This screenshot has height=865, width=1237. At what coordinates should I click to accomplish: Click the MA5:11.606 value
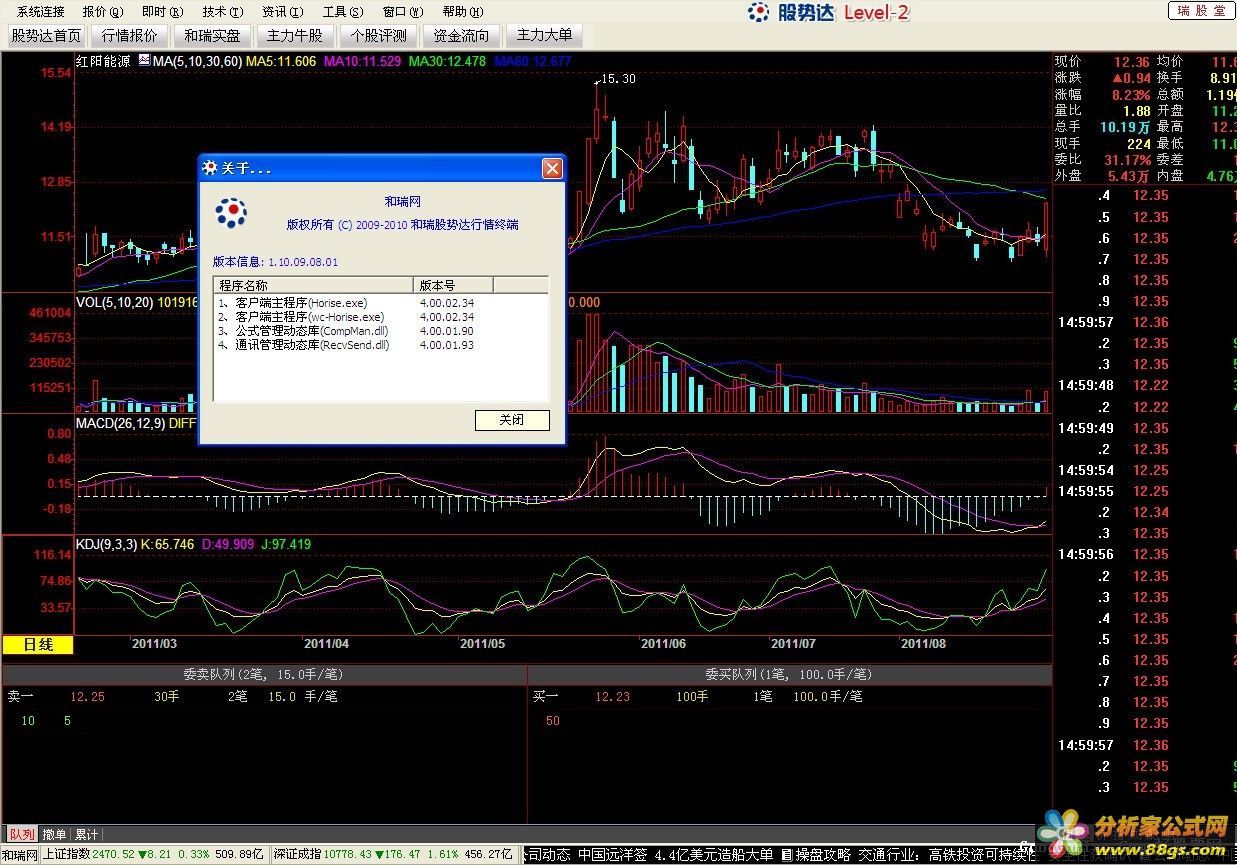pyautogui.click(x=281, y=61)
